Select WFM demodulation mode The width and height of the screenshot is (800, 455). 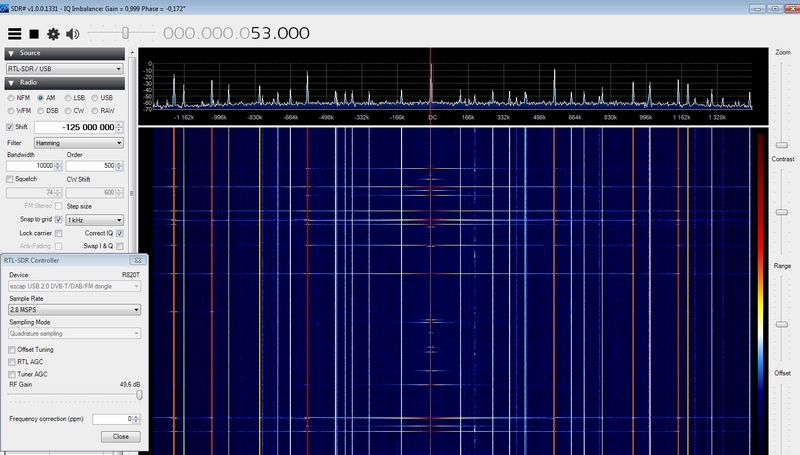tap(11, 111)
